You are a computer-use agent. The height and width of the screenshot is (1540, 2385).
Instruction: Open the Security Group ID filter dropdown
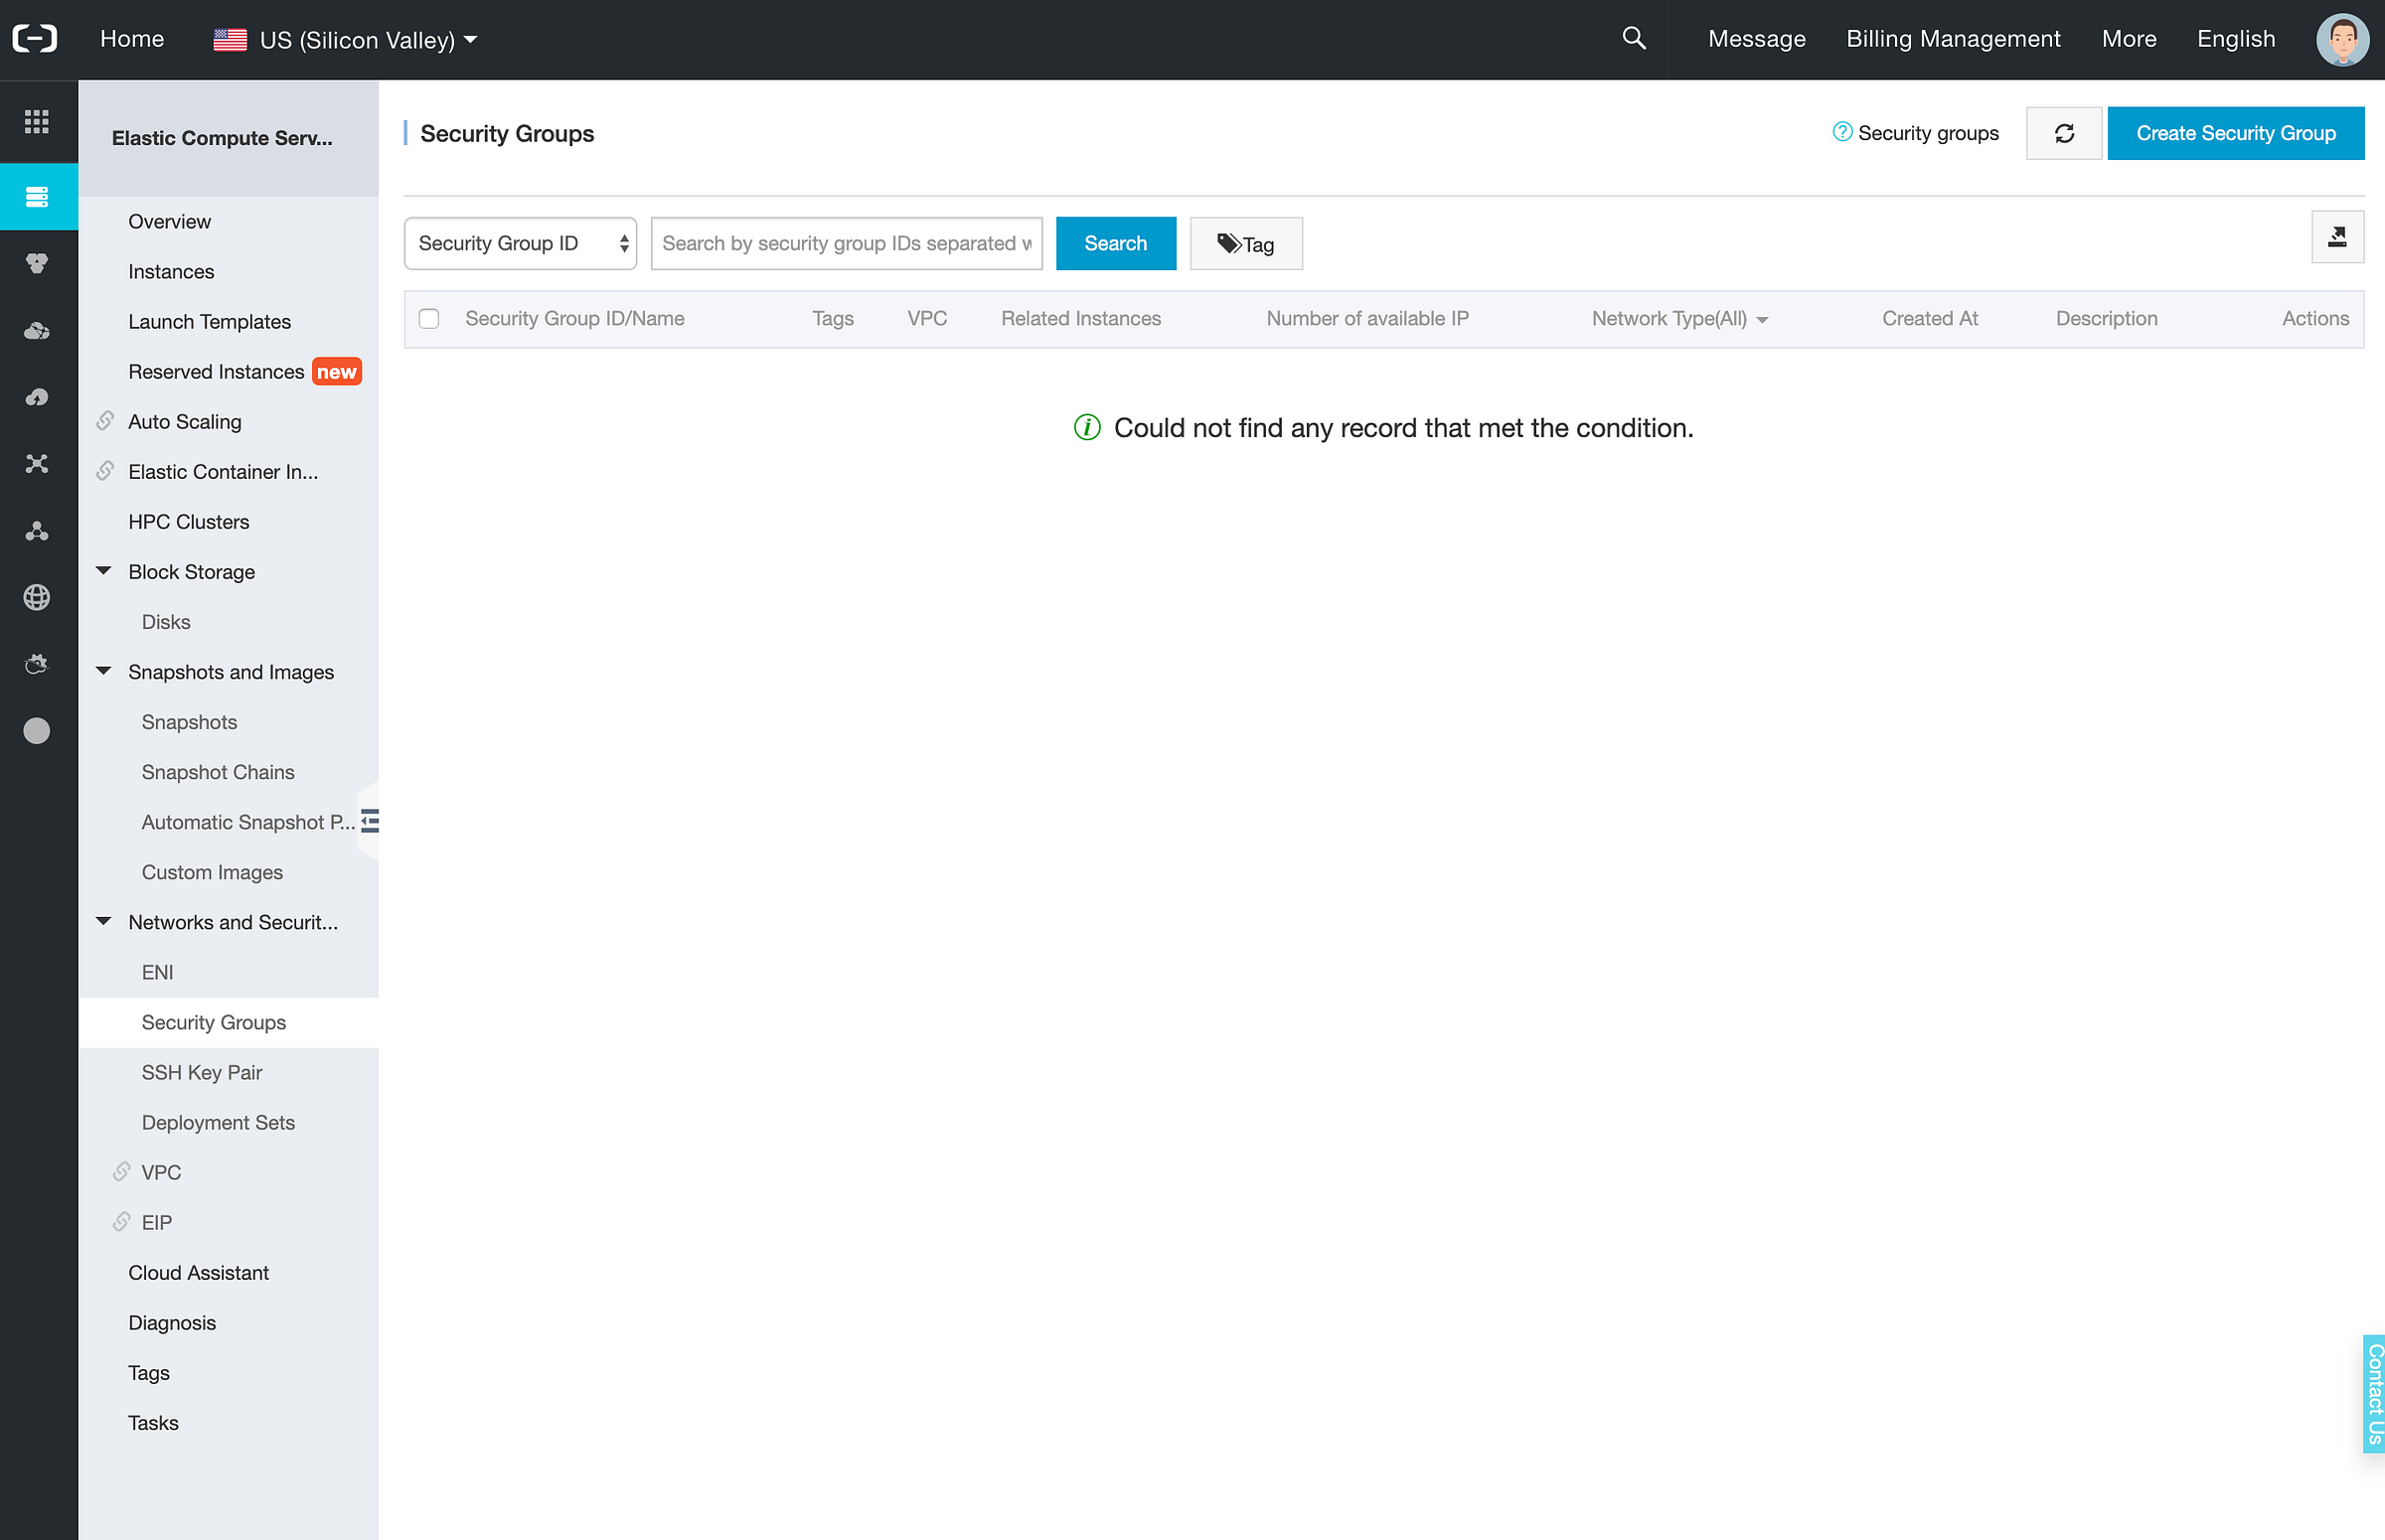coord(520,243)
